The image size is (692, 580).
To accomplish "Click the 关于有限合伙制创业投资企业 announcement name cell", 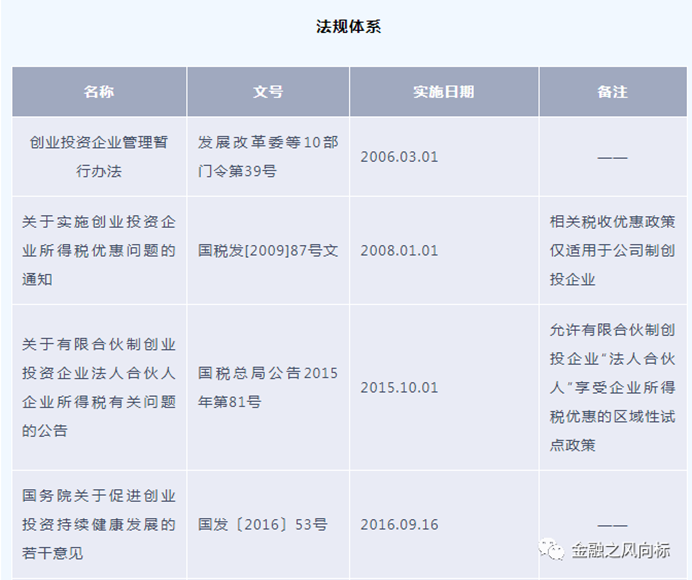I will tap(99, 387).
